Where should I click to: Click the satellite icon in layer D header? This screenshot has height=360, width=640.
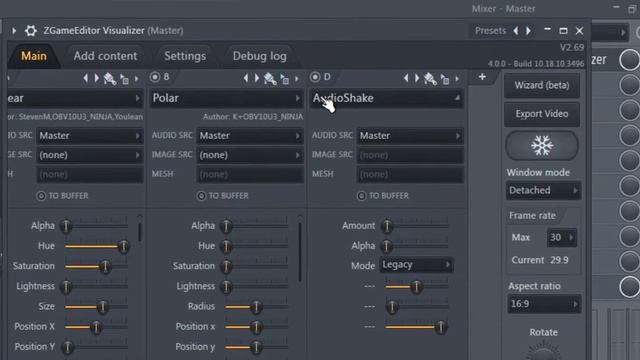[x=430, y=78]
